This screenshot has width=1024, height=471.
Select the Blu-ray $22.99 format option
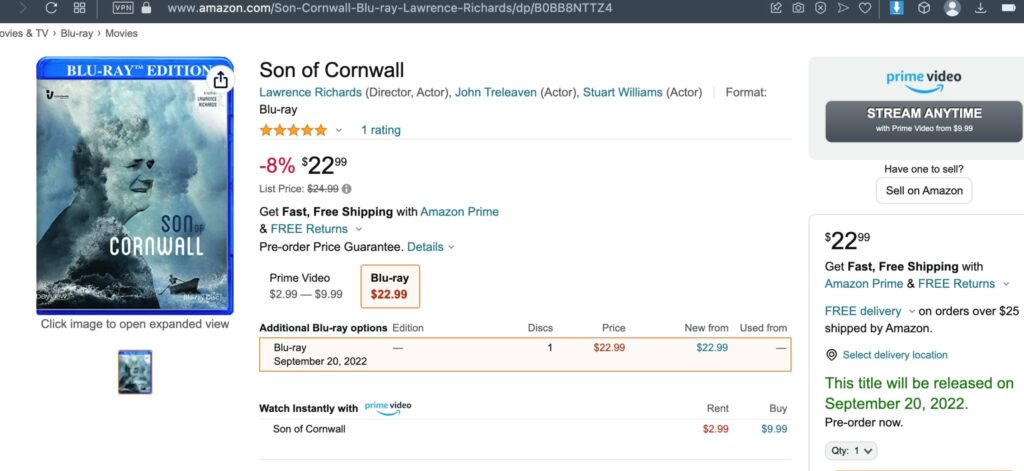point(390,286)
